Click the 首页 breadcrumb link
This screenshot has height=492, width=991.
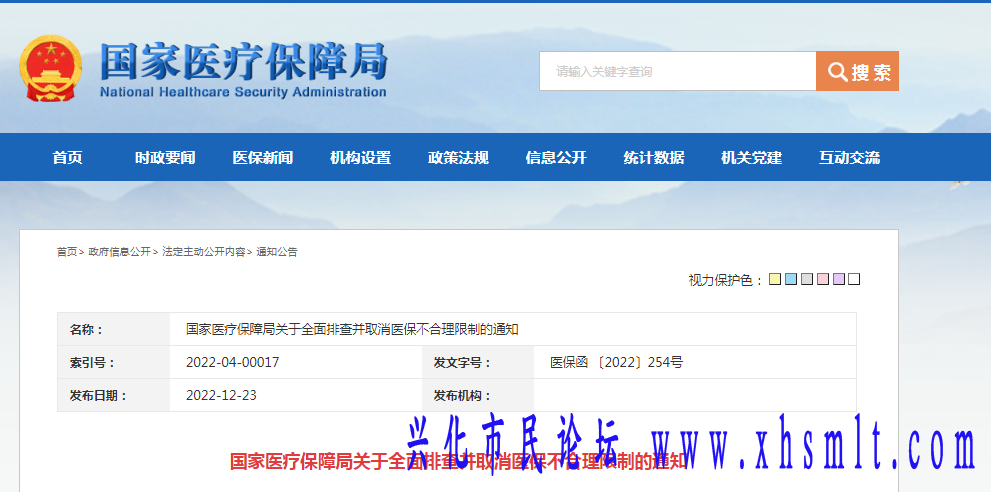(x=67, y=252)
